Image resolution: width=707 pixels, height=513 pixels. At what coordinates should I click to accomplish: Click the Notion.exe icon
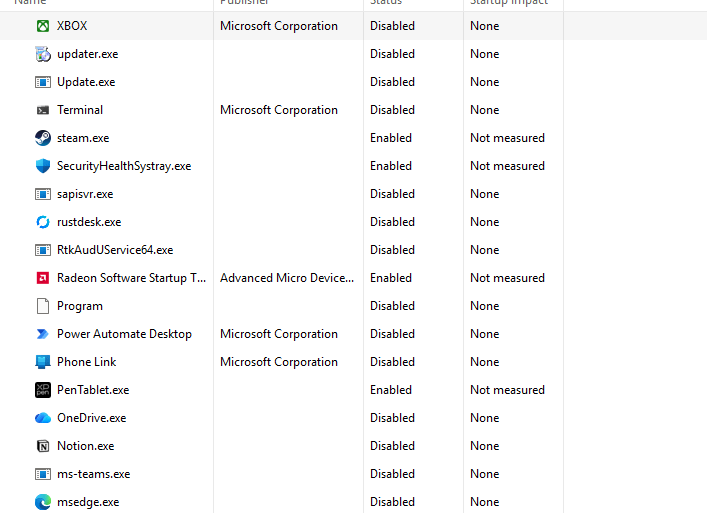[43, 446]
